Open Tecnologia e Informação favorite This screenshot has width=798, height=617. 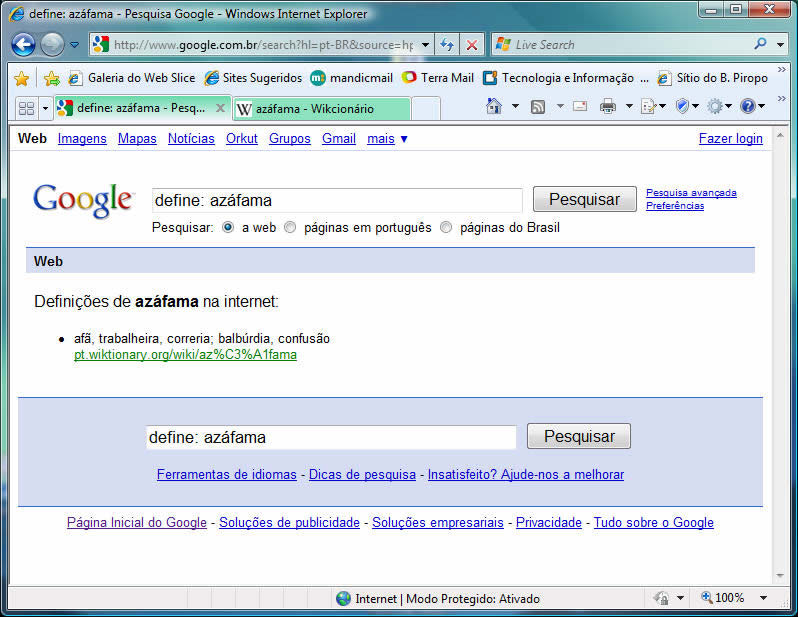566,78
